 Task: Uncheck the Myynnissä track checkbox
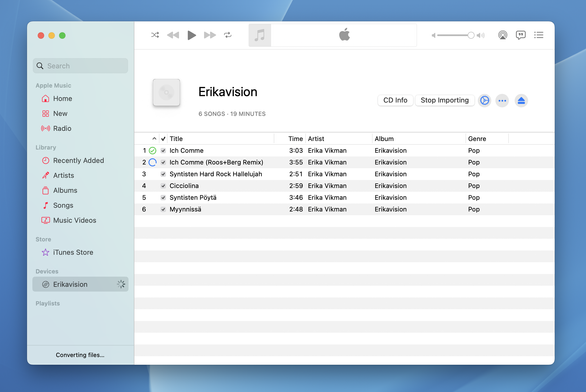point(163,209)
